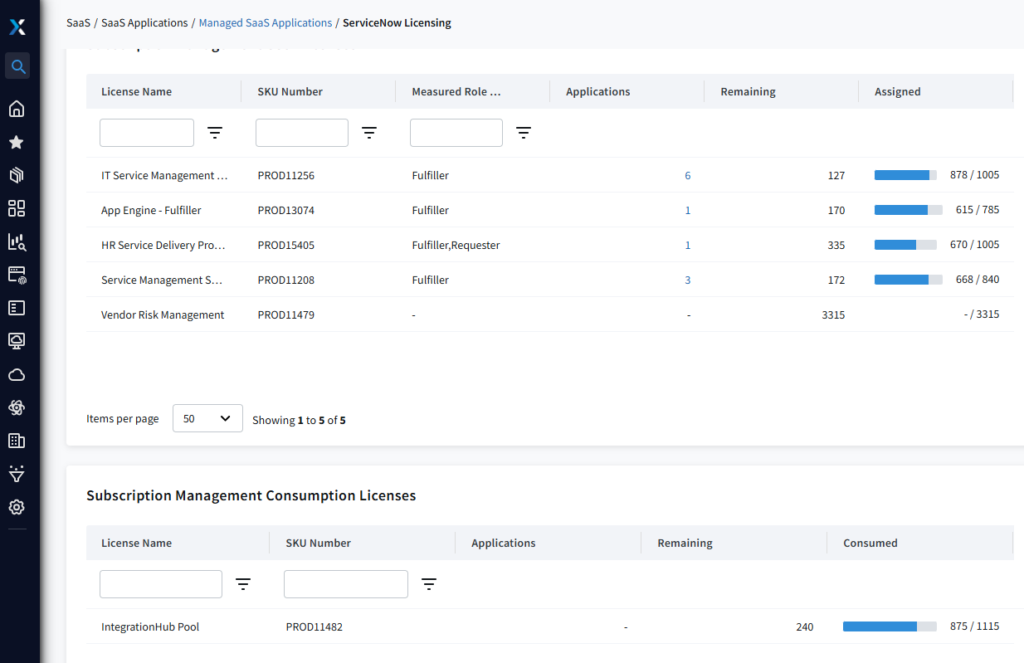Open the Analytics chart icon in sidebar
Viewport: 1024px width, 663px height.
click(x=16, y=241)
